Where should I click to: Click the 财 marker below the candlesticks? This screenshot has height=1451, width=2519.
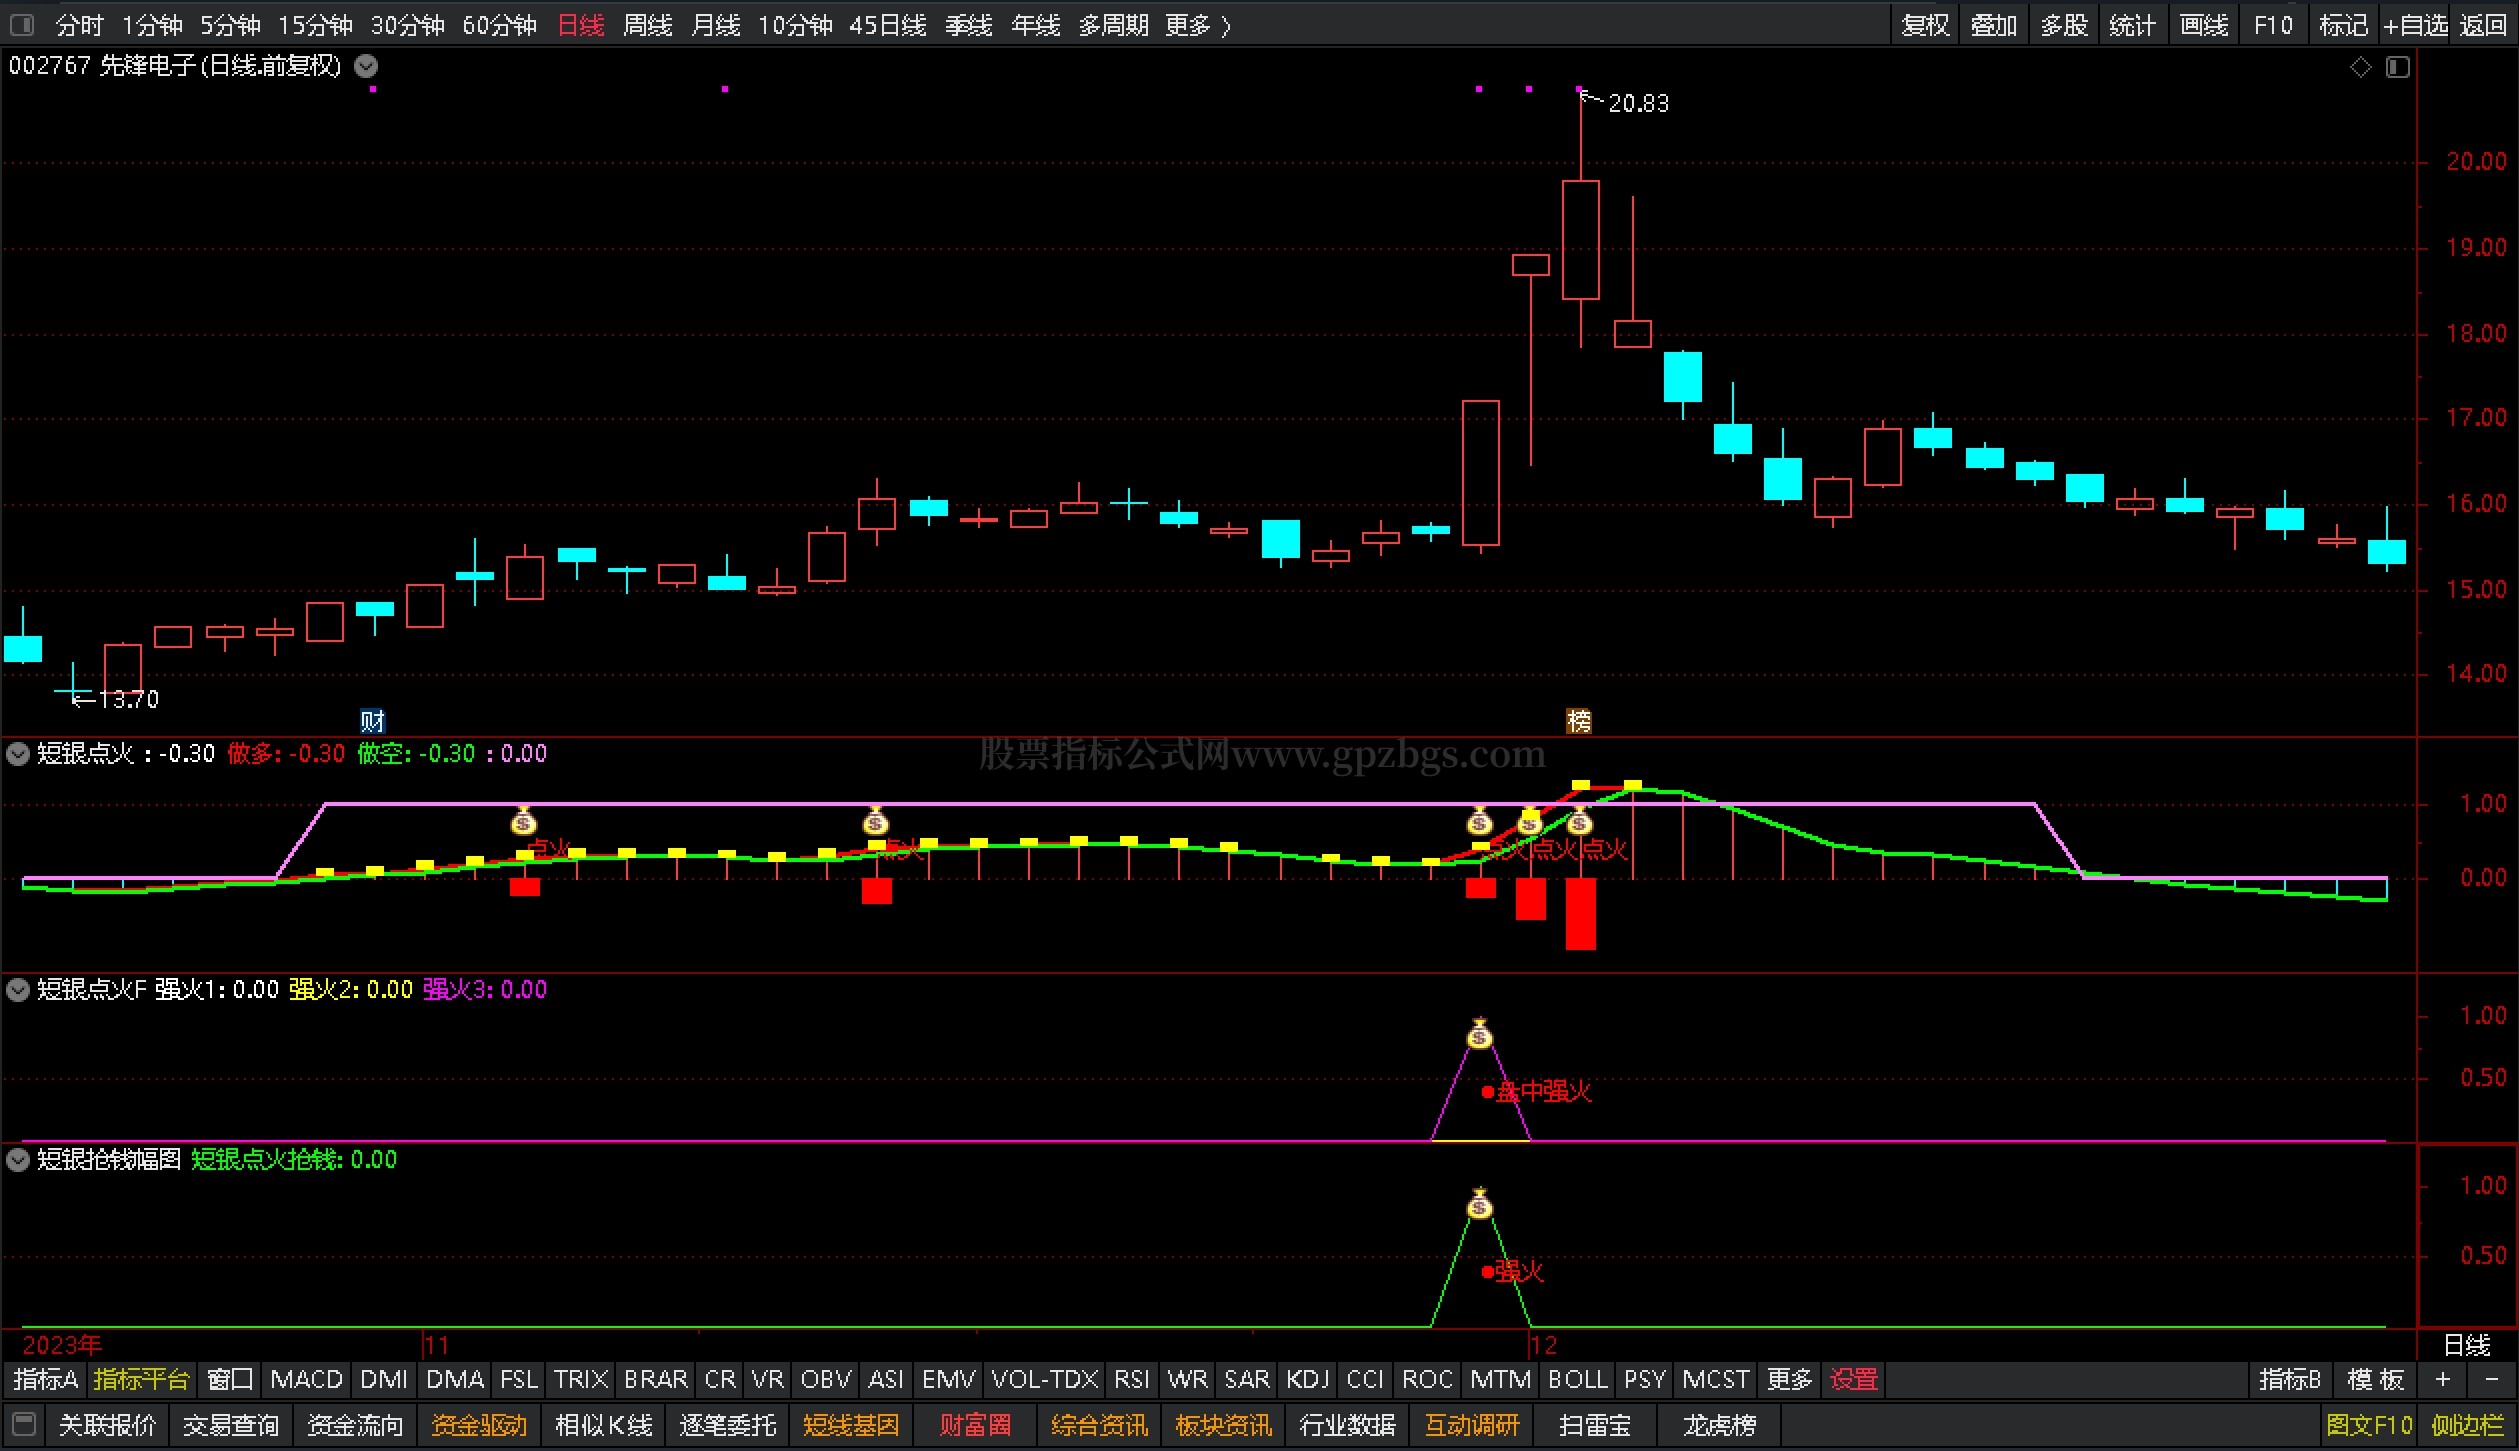pyautogui.click(x=372, y=721)
